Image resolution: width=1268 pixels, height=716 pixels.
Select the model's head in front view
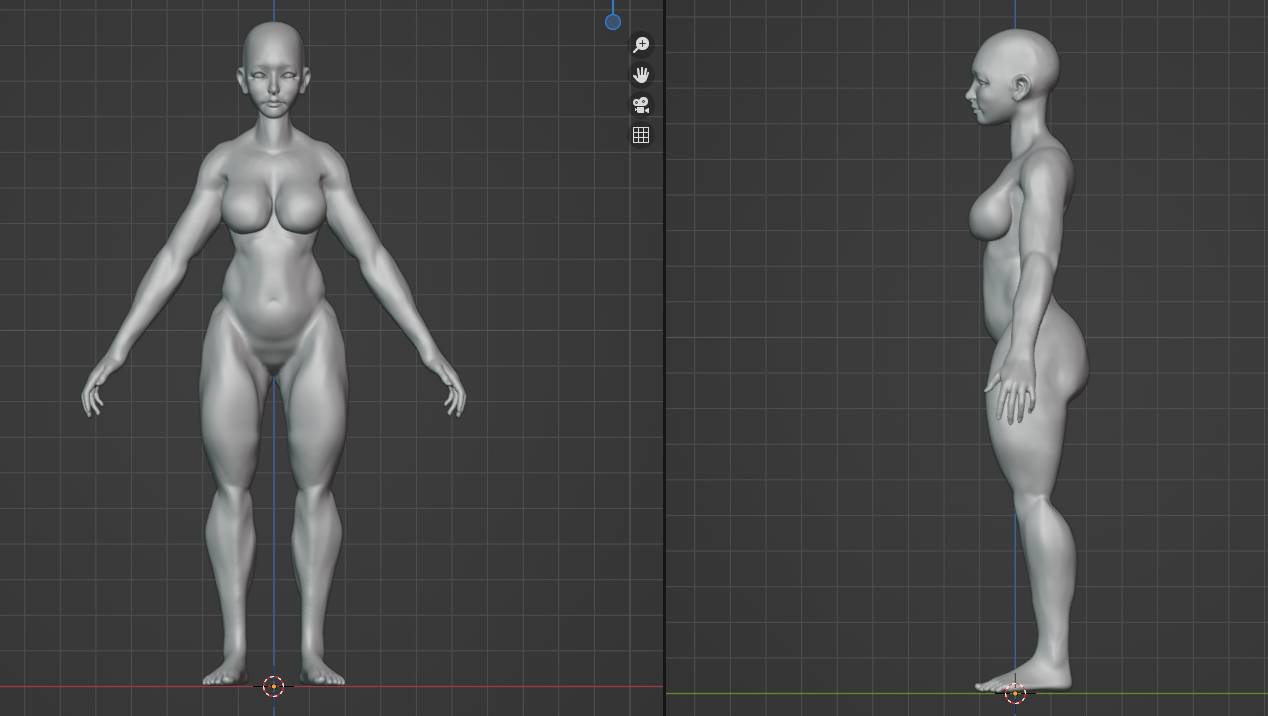273,60
